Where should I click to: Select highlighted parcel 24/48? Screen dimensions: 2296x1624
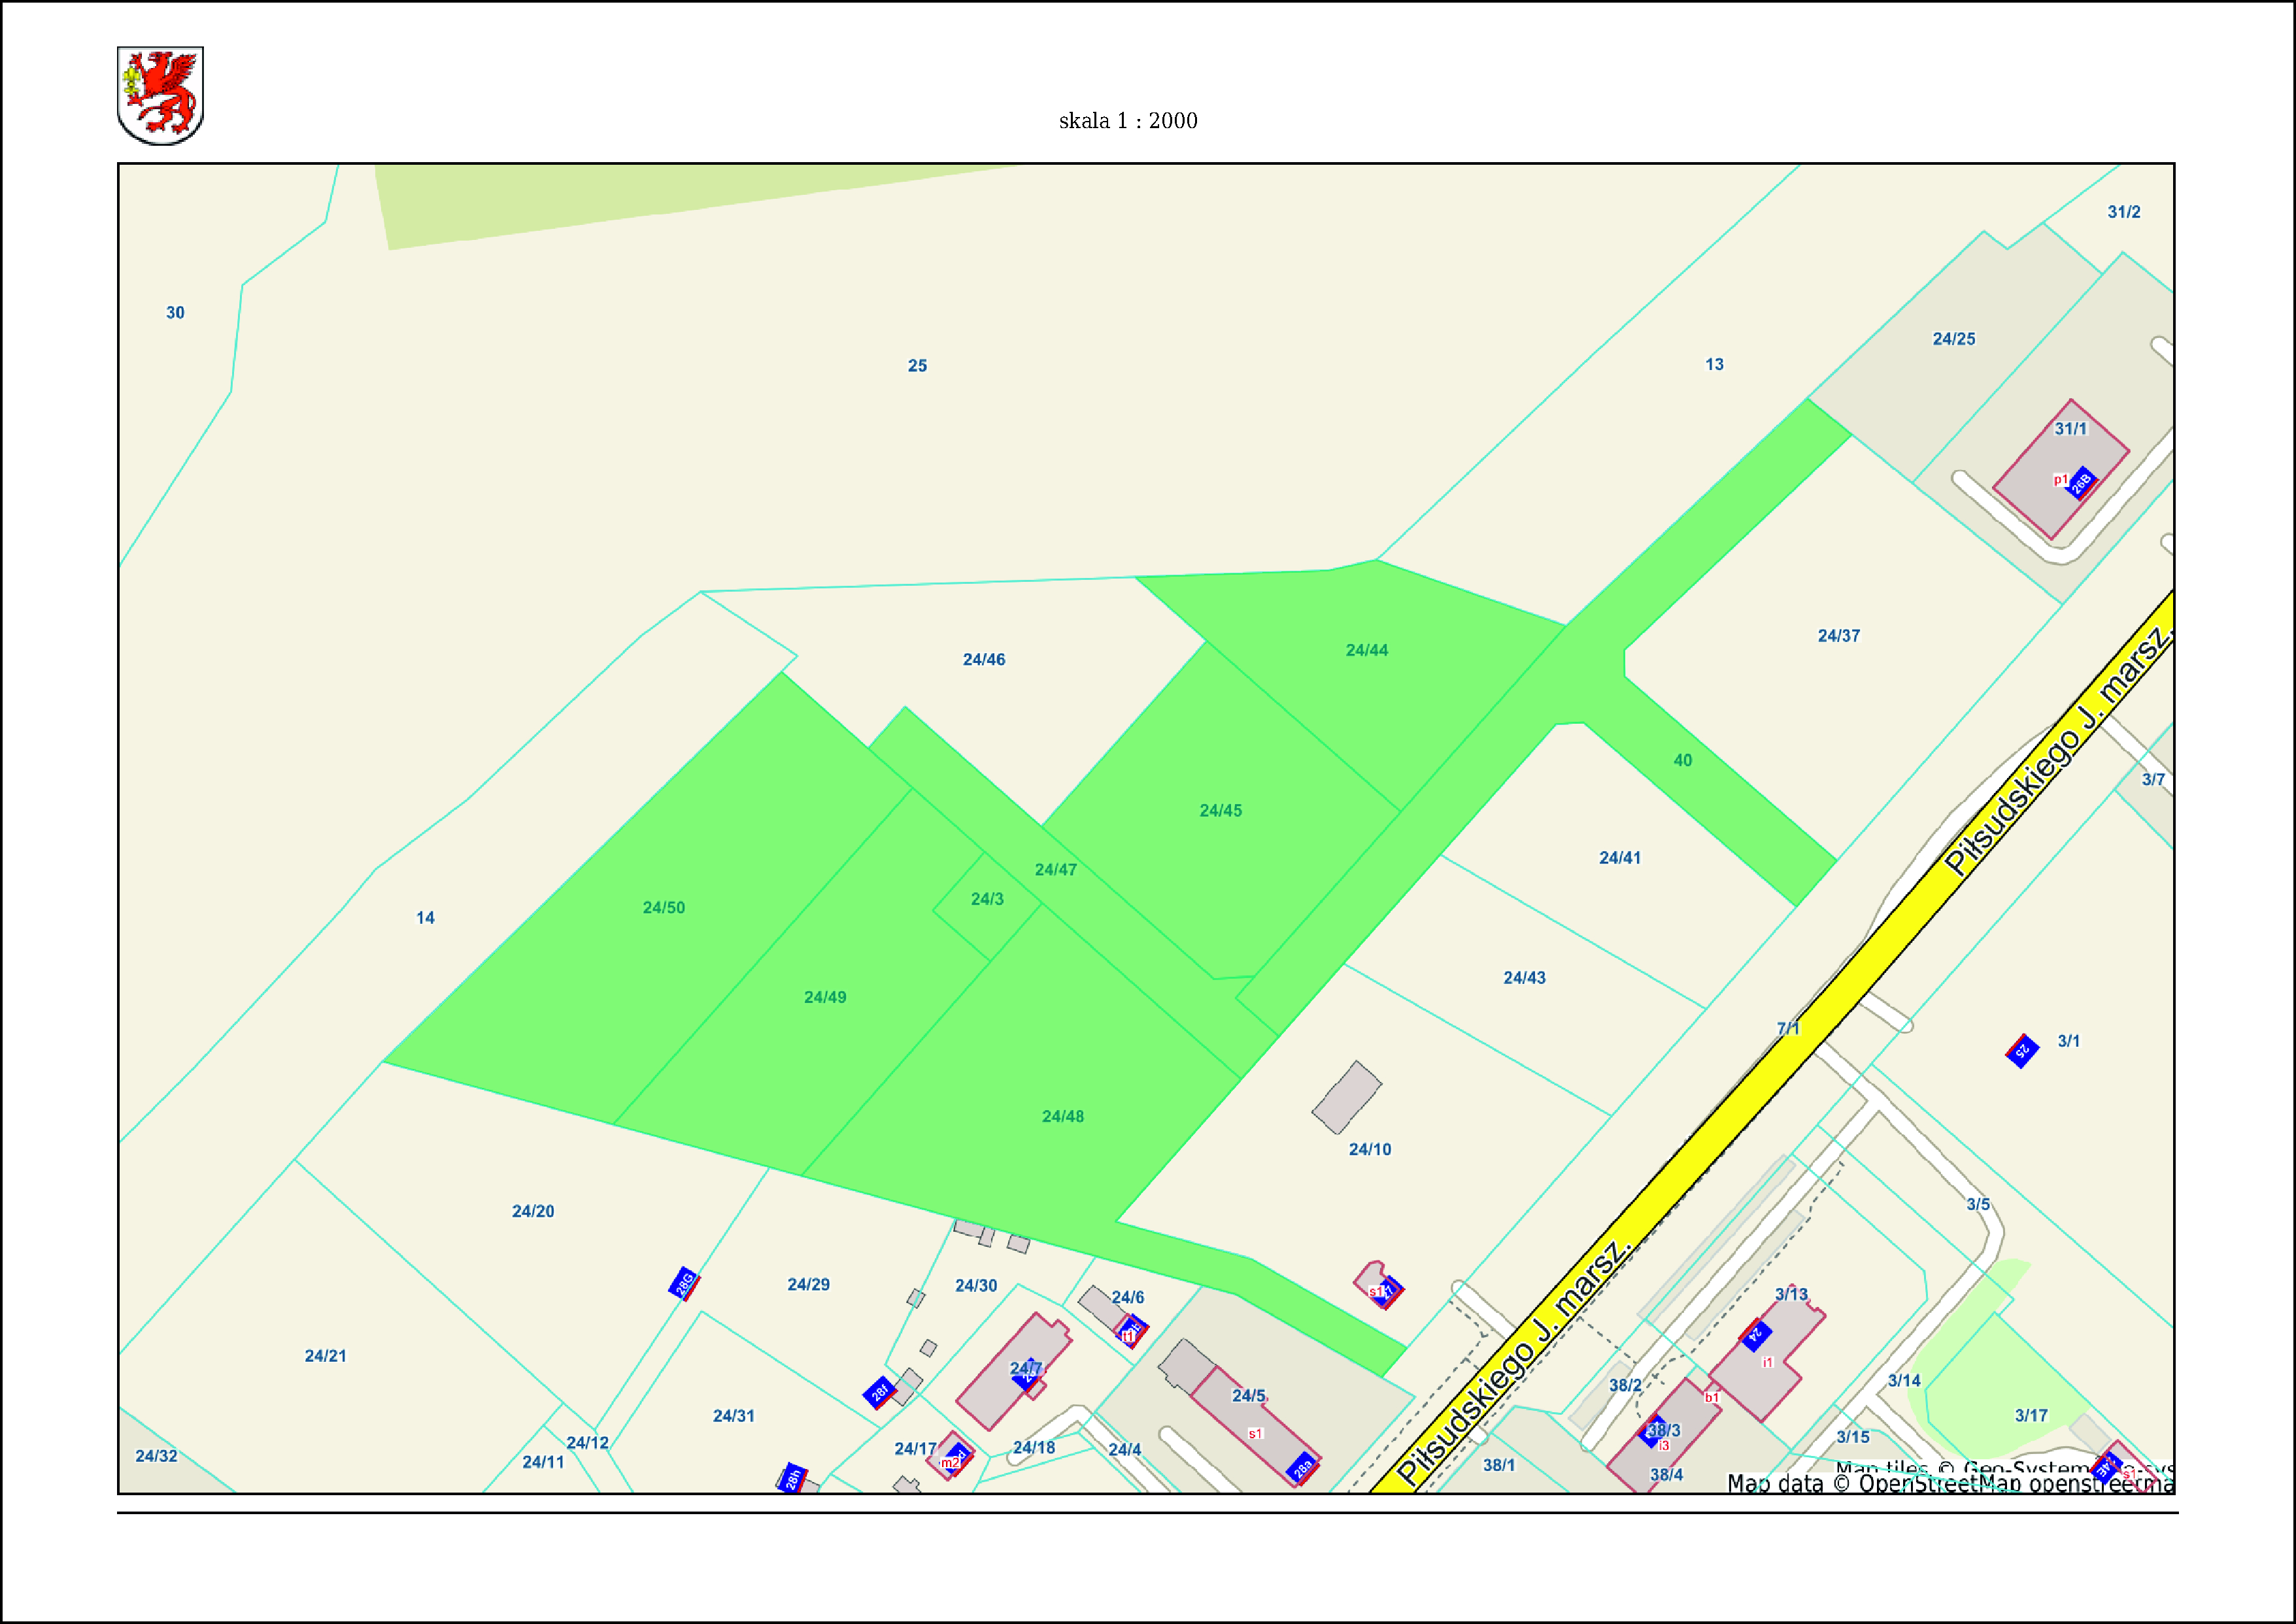1062,1116
